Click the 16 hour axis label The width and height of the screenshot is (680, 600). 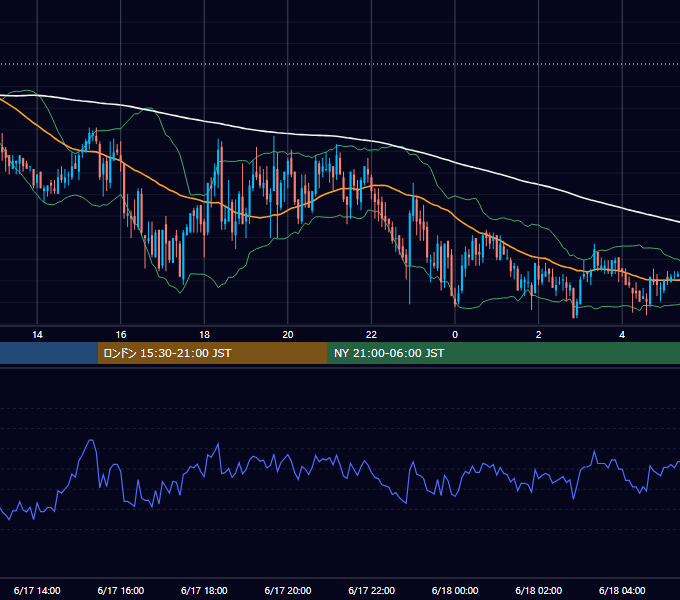121,335
